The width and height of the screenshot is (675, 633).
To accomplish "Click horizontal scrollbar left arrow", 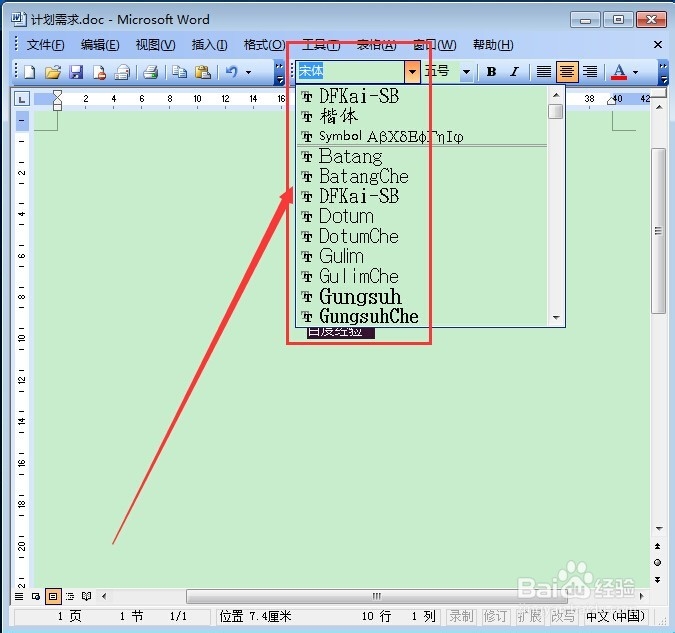I will pyautogui.click(x=104, y=596).
